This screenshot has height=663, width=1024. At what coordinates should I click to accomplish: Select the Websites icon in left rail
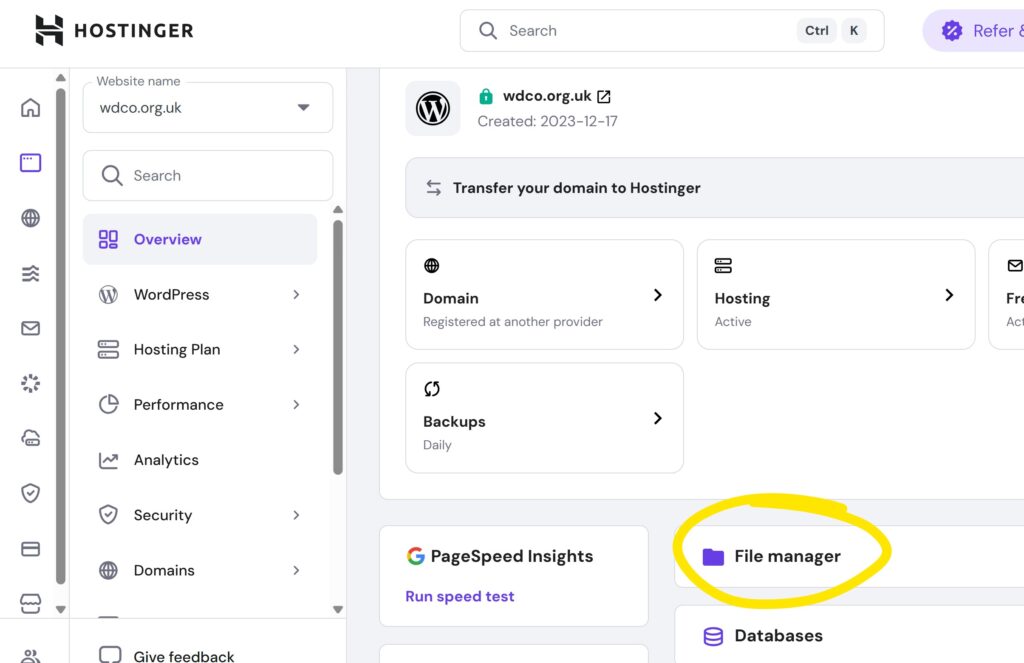coord(31,163)
